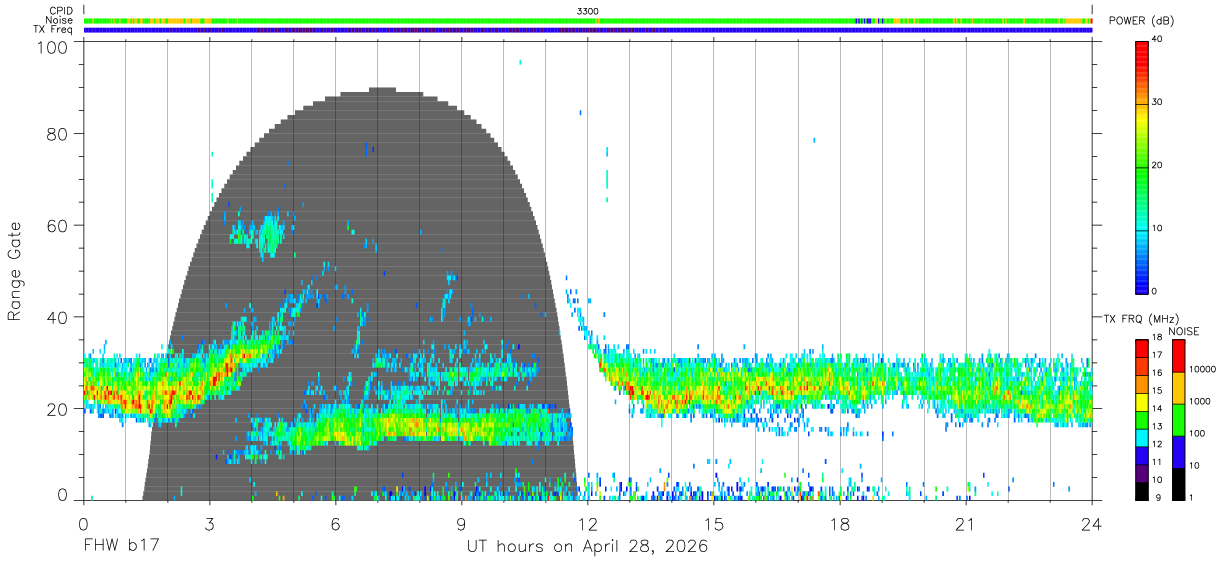Click the 80 tick on Range Gate axis

point(58,134)
